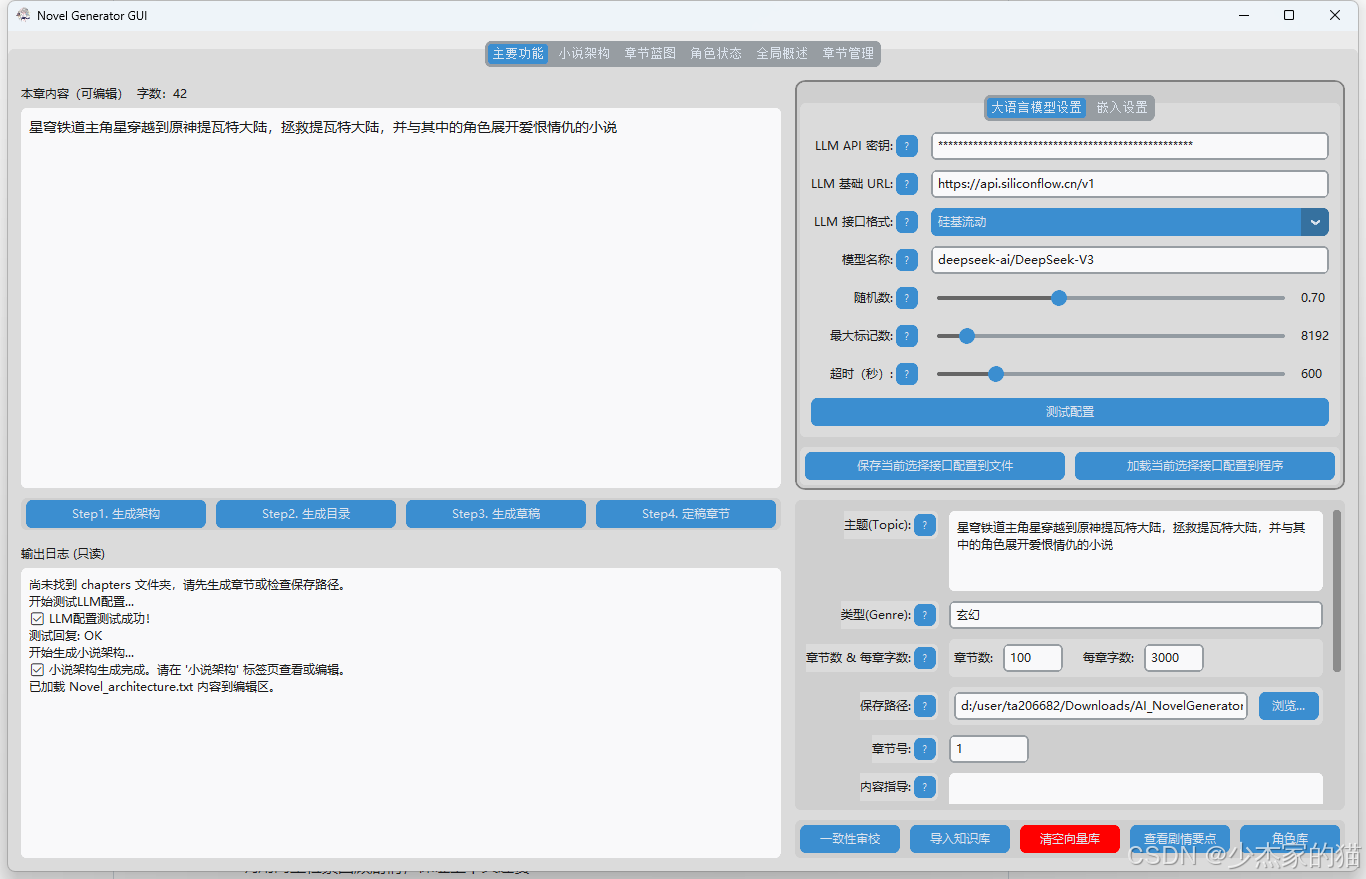
Task: Click the '测试回复: OK' log line
Action: 66,636
